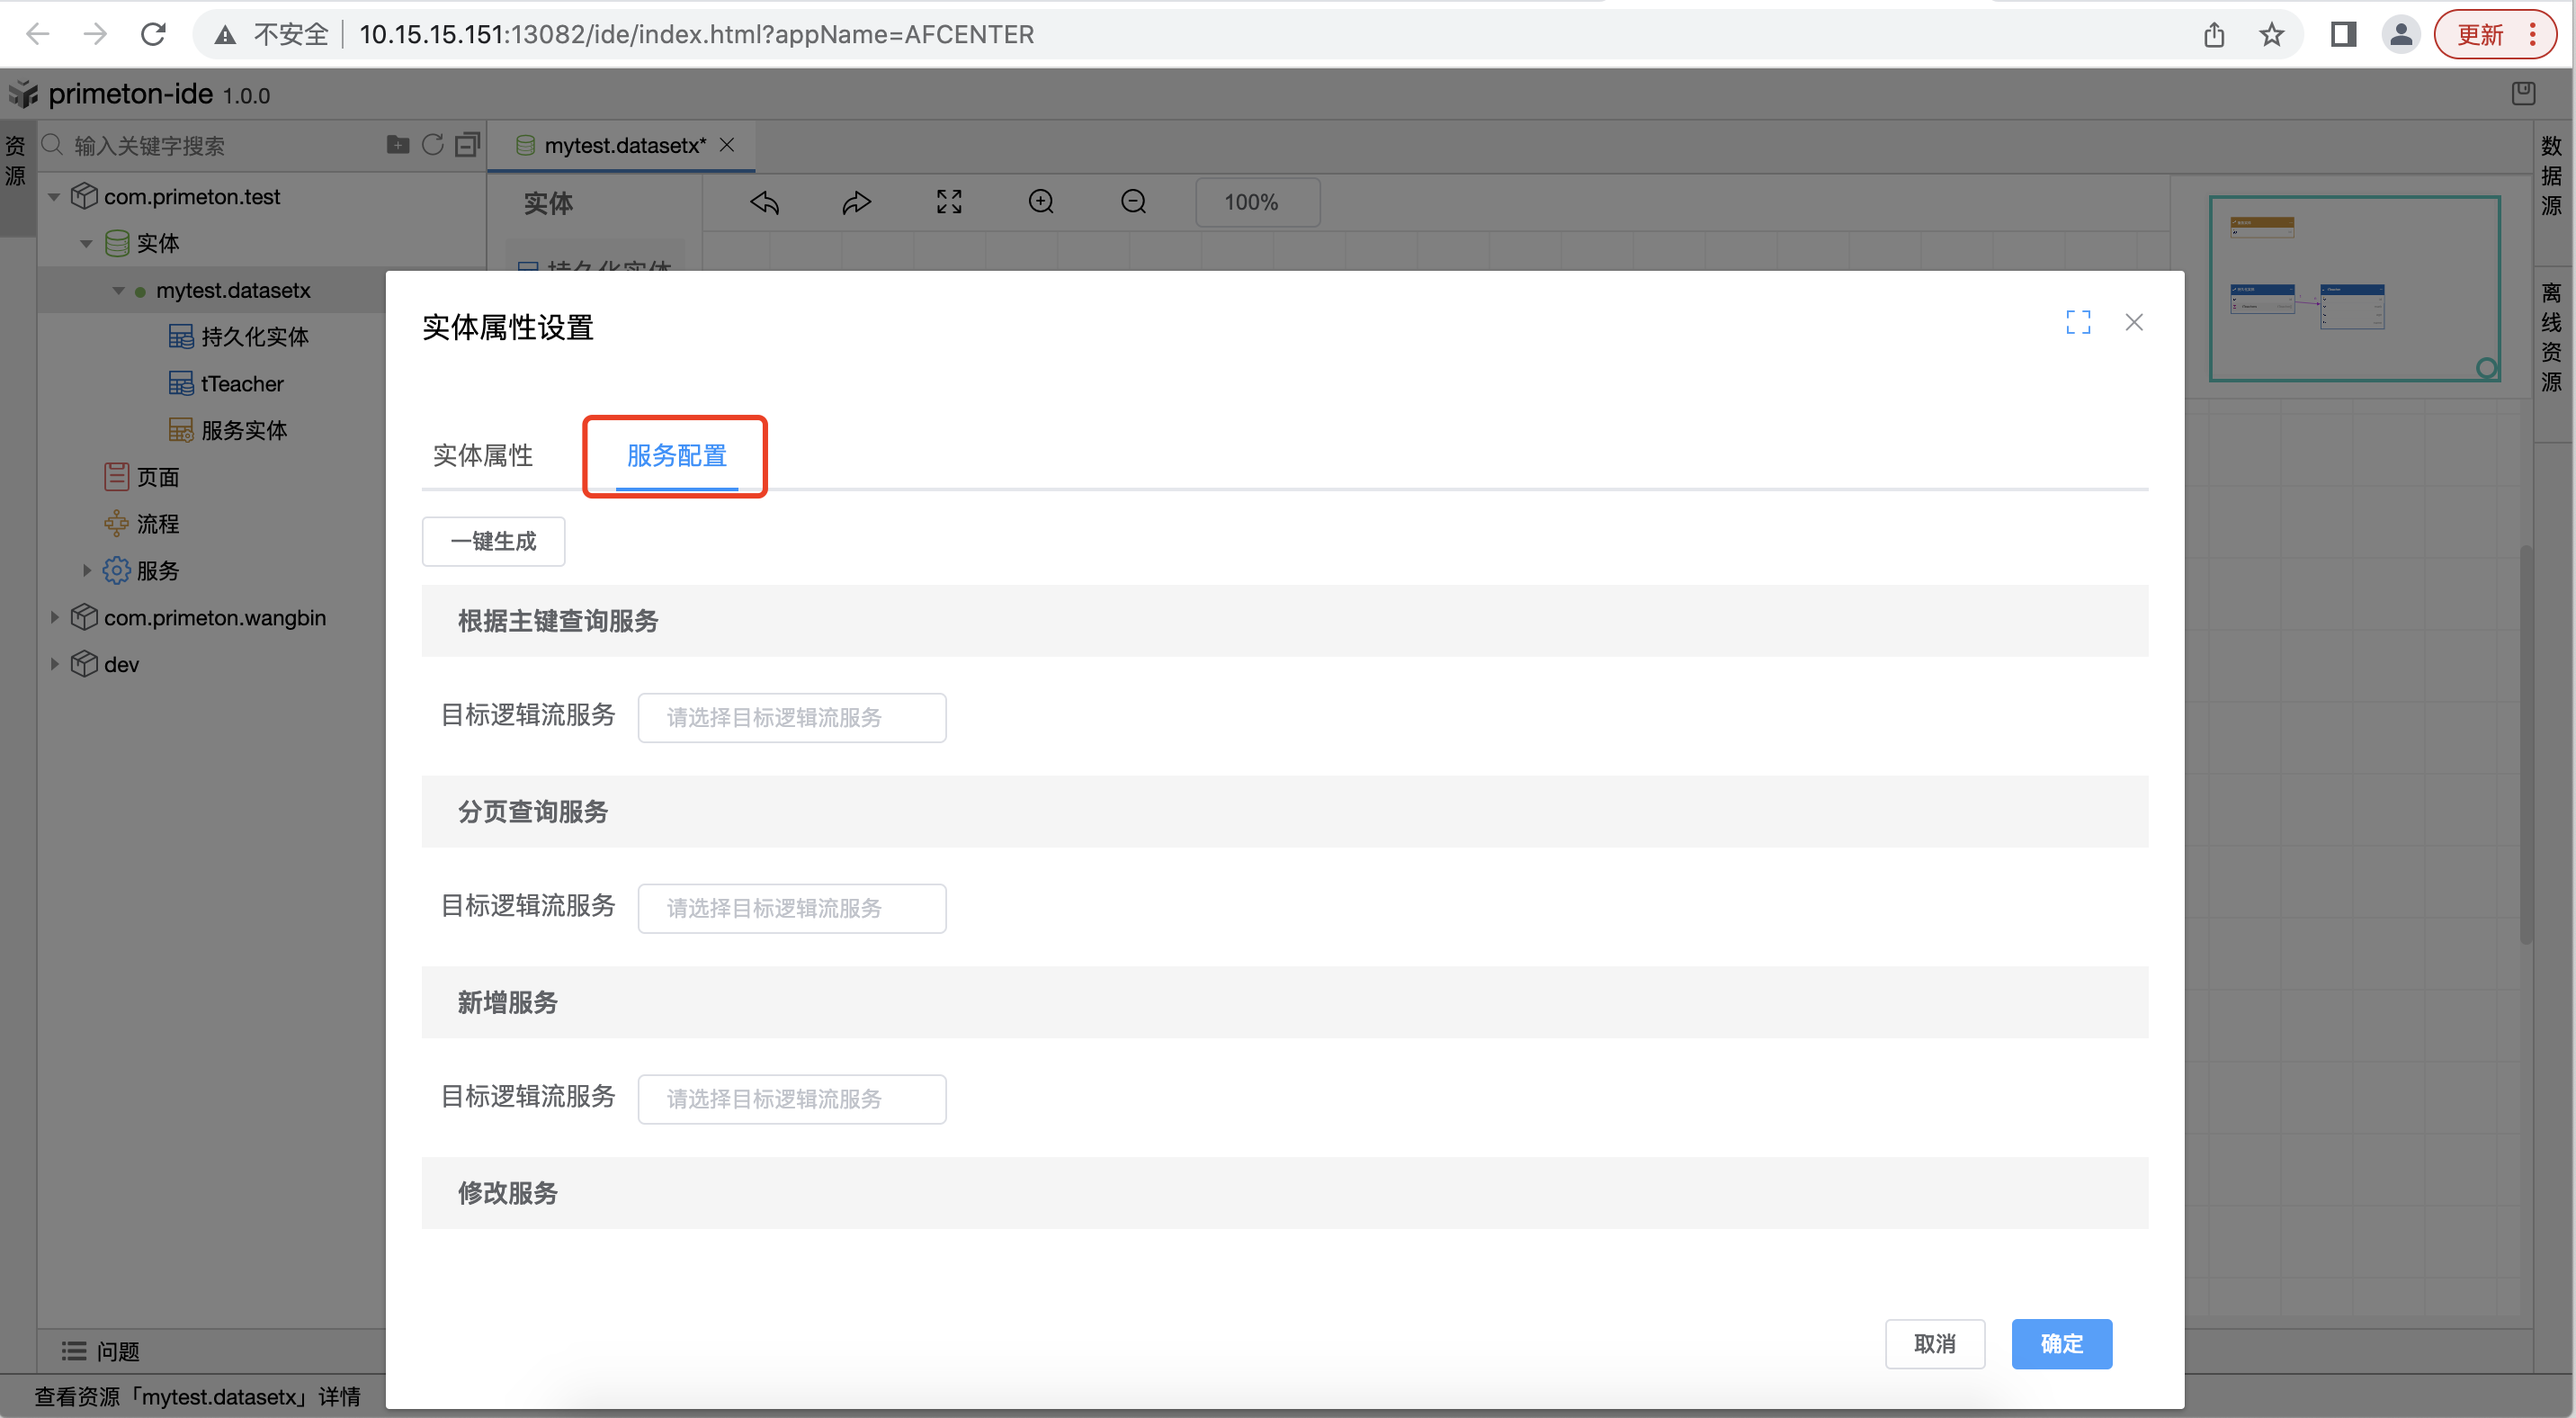Viewport: 2576px width, 1418px height.
Task: Open the 问题 panel
Action: coord(100,1351)
